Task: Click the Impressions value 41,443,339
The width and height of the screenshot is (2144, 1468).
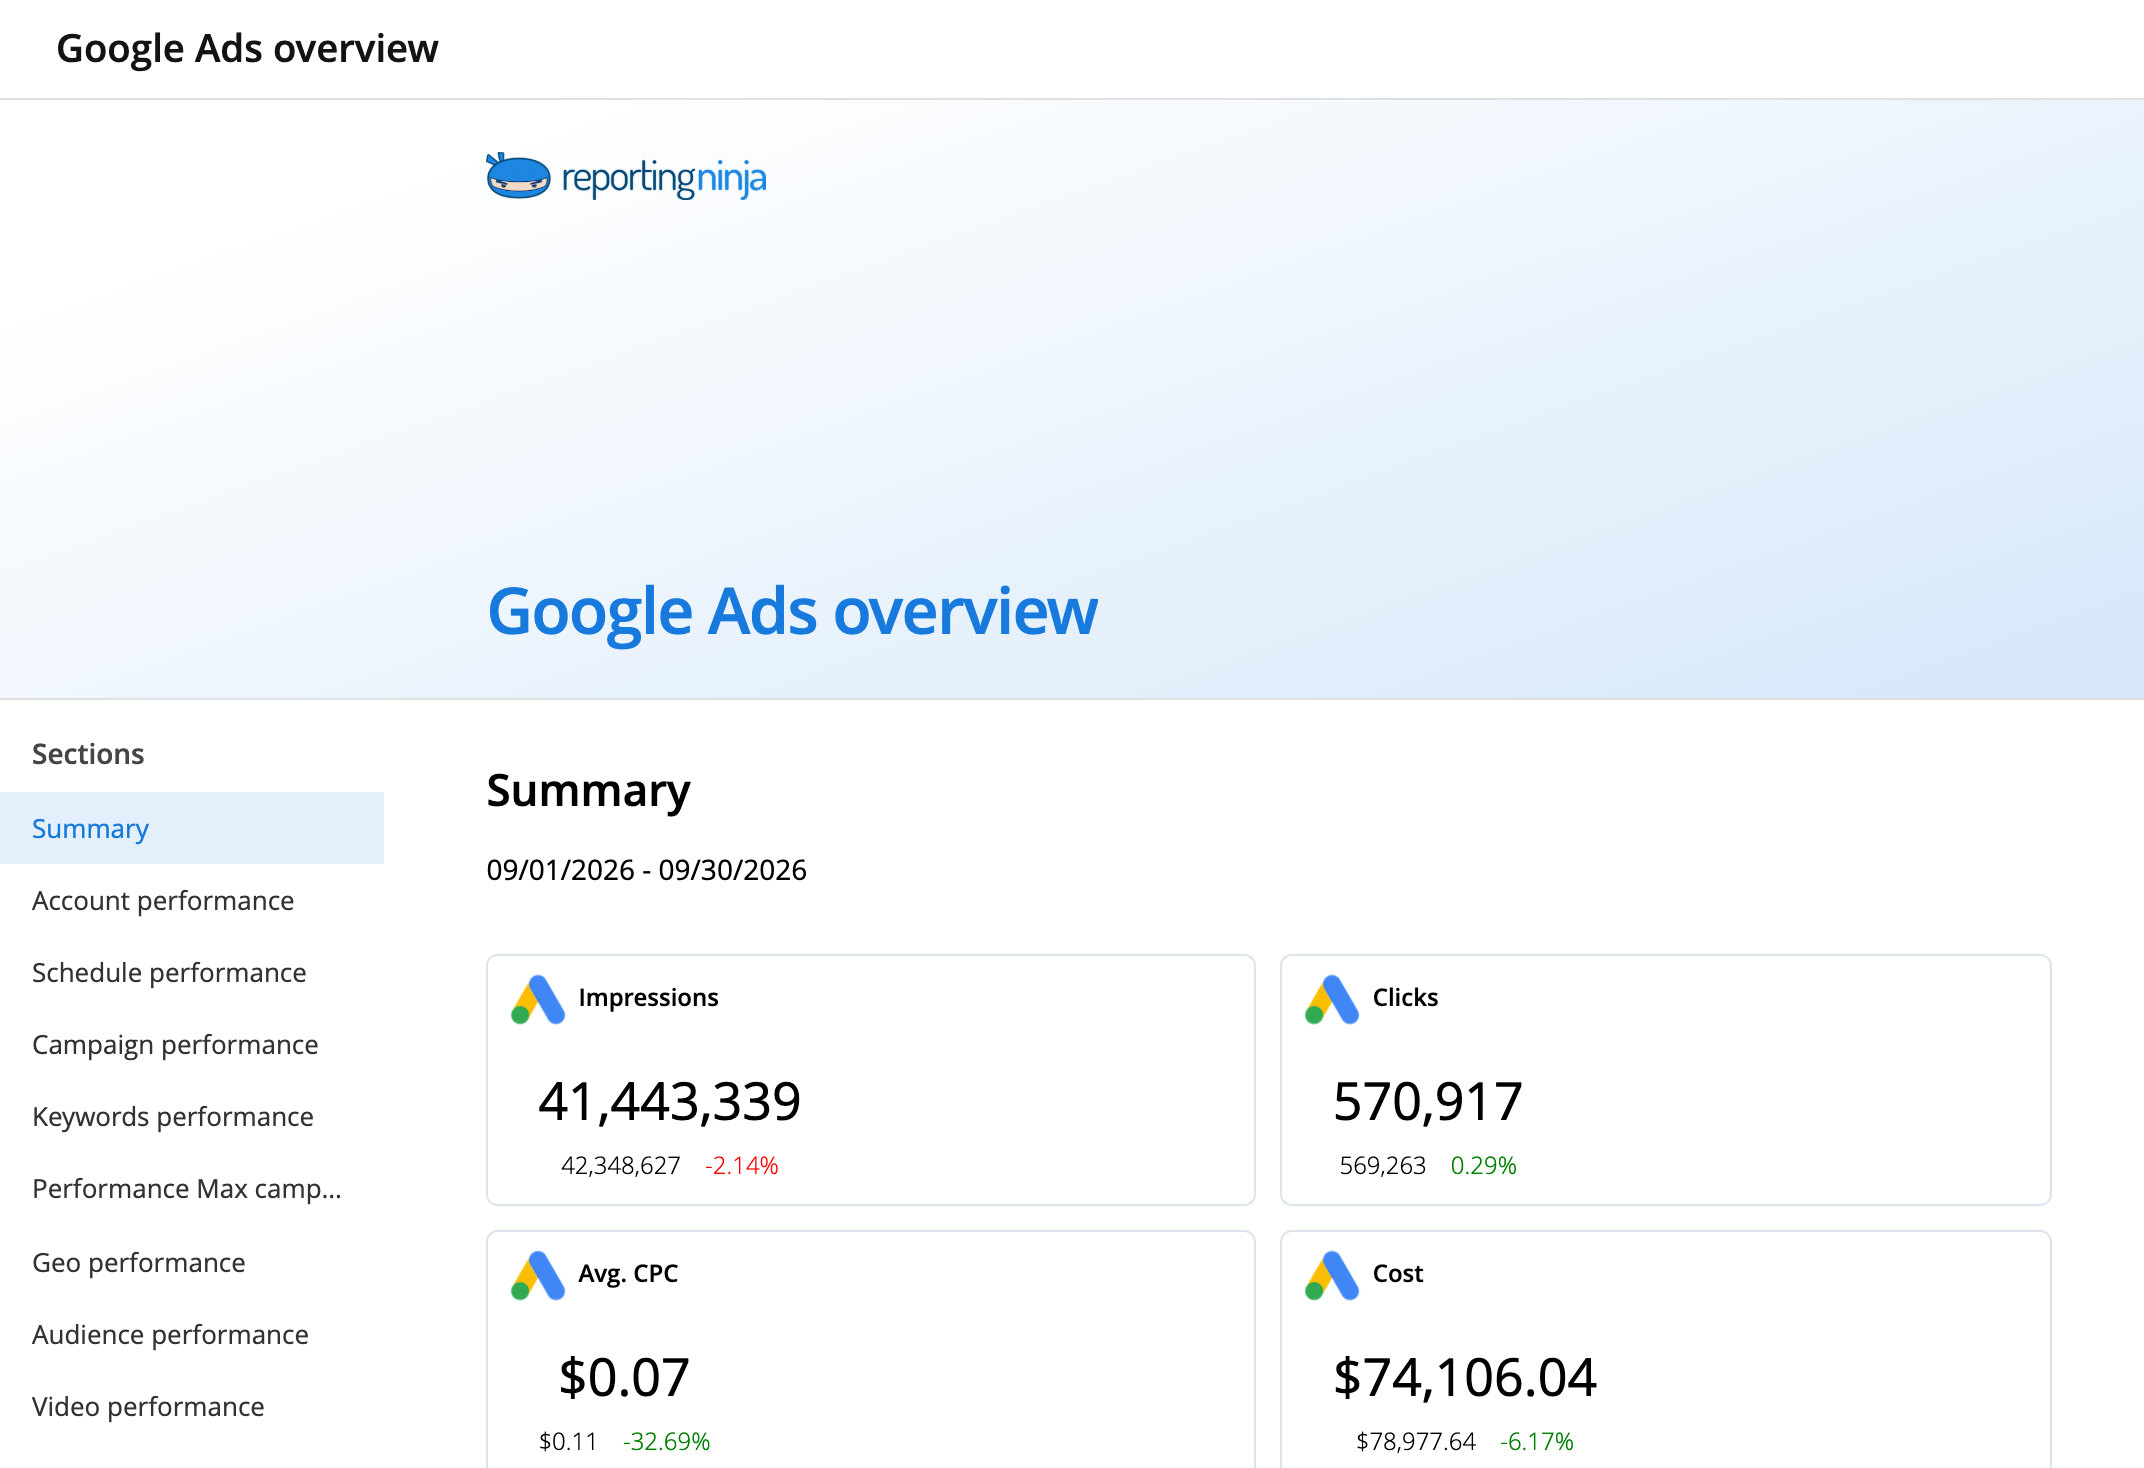Action: point(669,1101)
